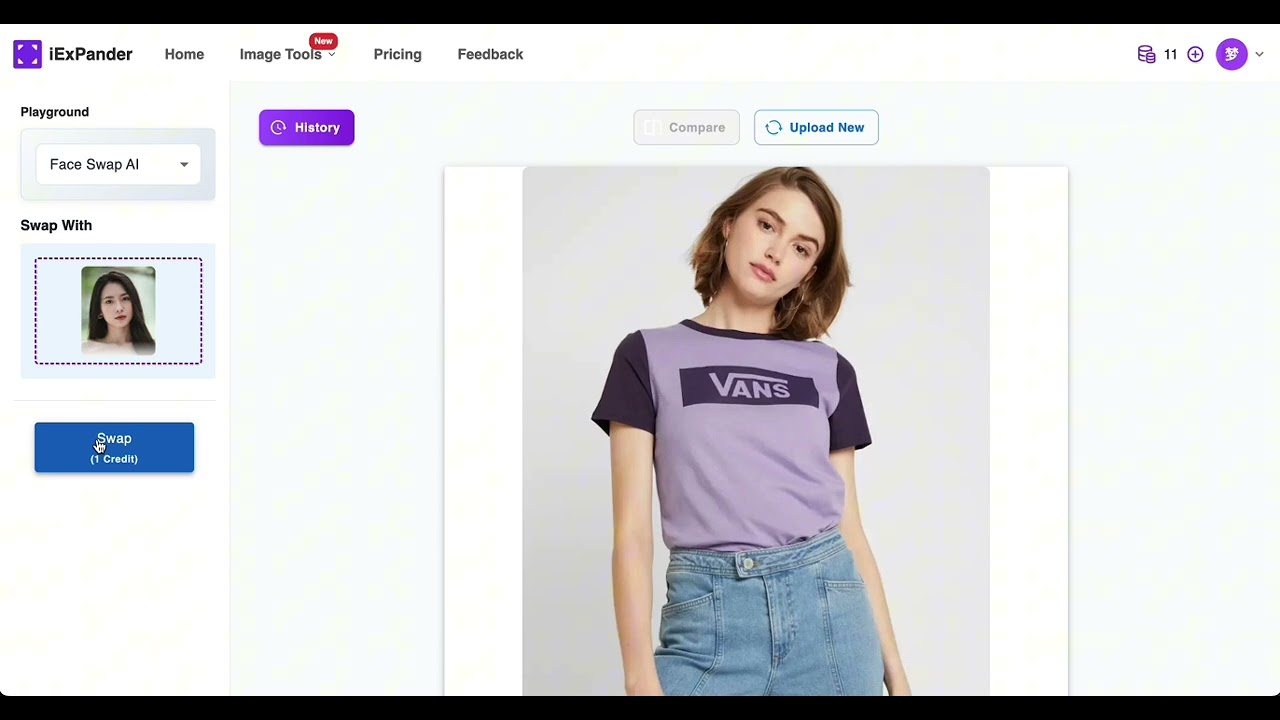Select the Swap With face thumbnail

[x=118, y=310]
